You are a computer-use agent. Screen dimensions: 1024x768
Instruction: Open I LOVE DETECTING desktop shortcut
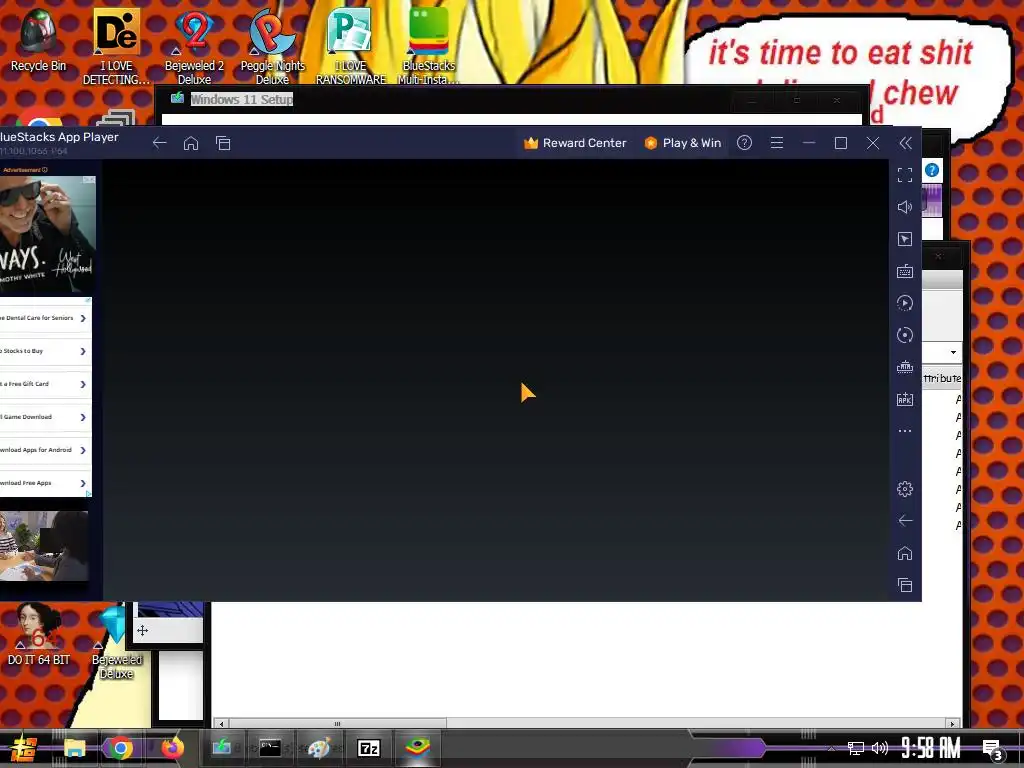click(116, 47)
